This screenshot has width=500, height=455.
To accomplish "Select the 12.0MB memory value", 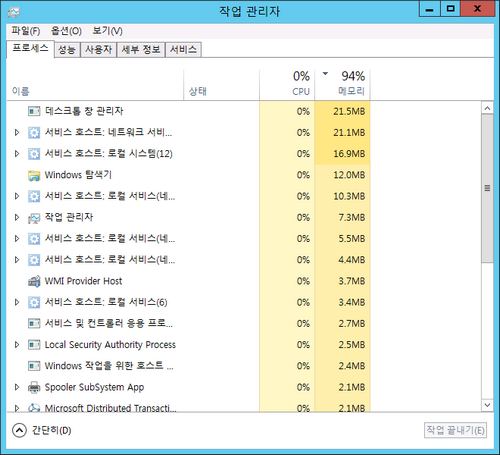I will (349, 175).
